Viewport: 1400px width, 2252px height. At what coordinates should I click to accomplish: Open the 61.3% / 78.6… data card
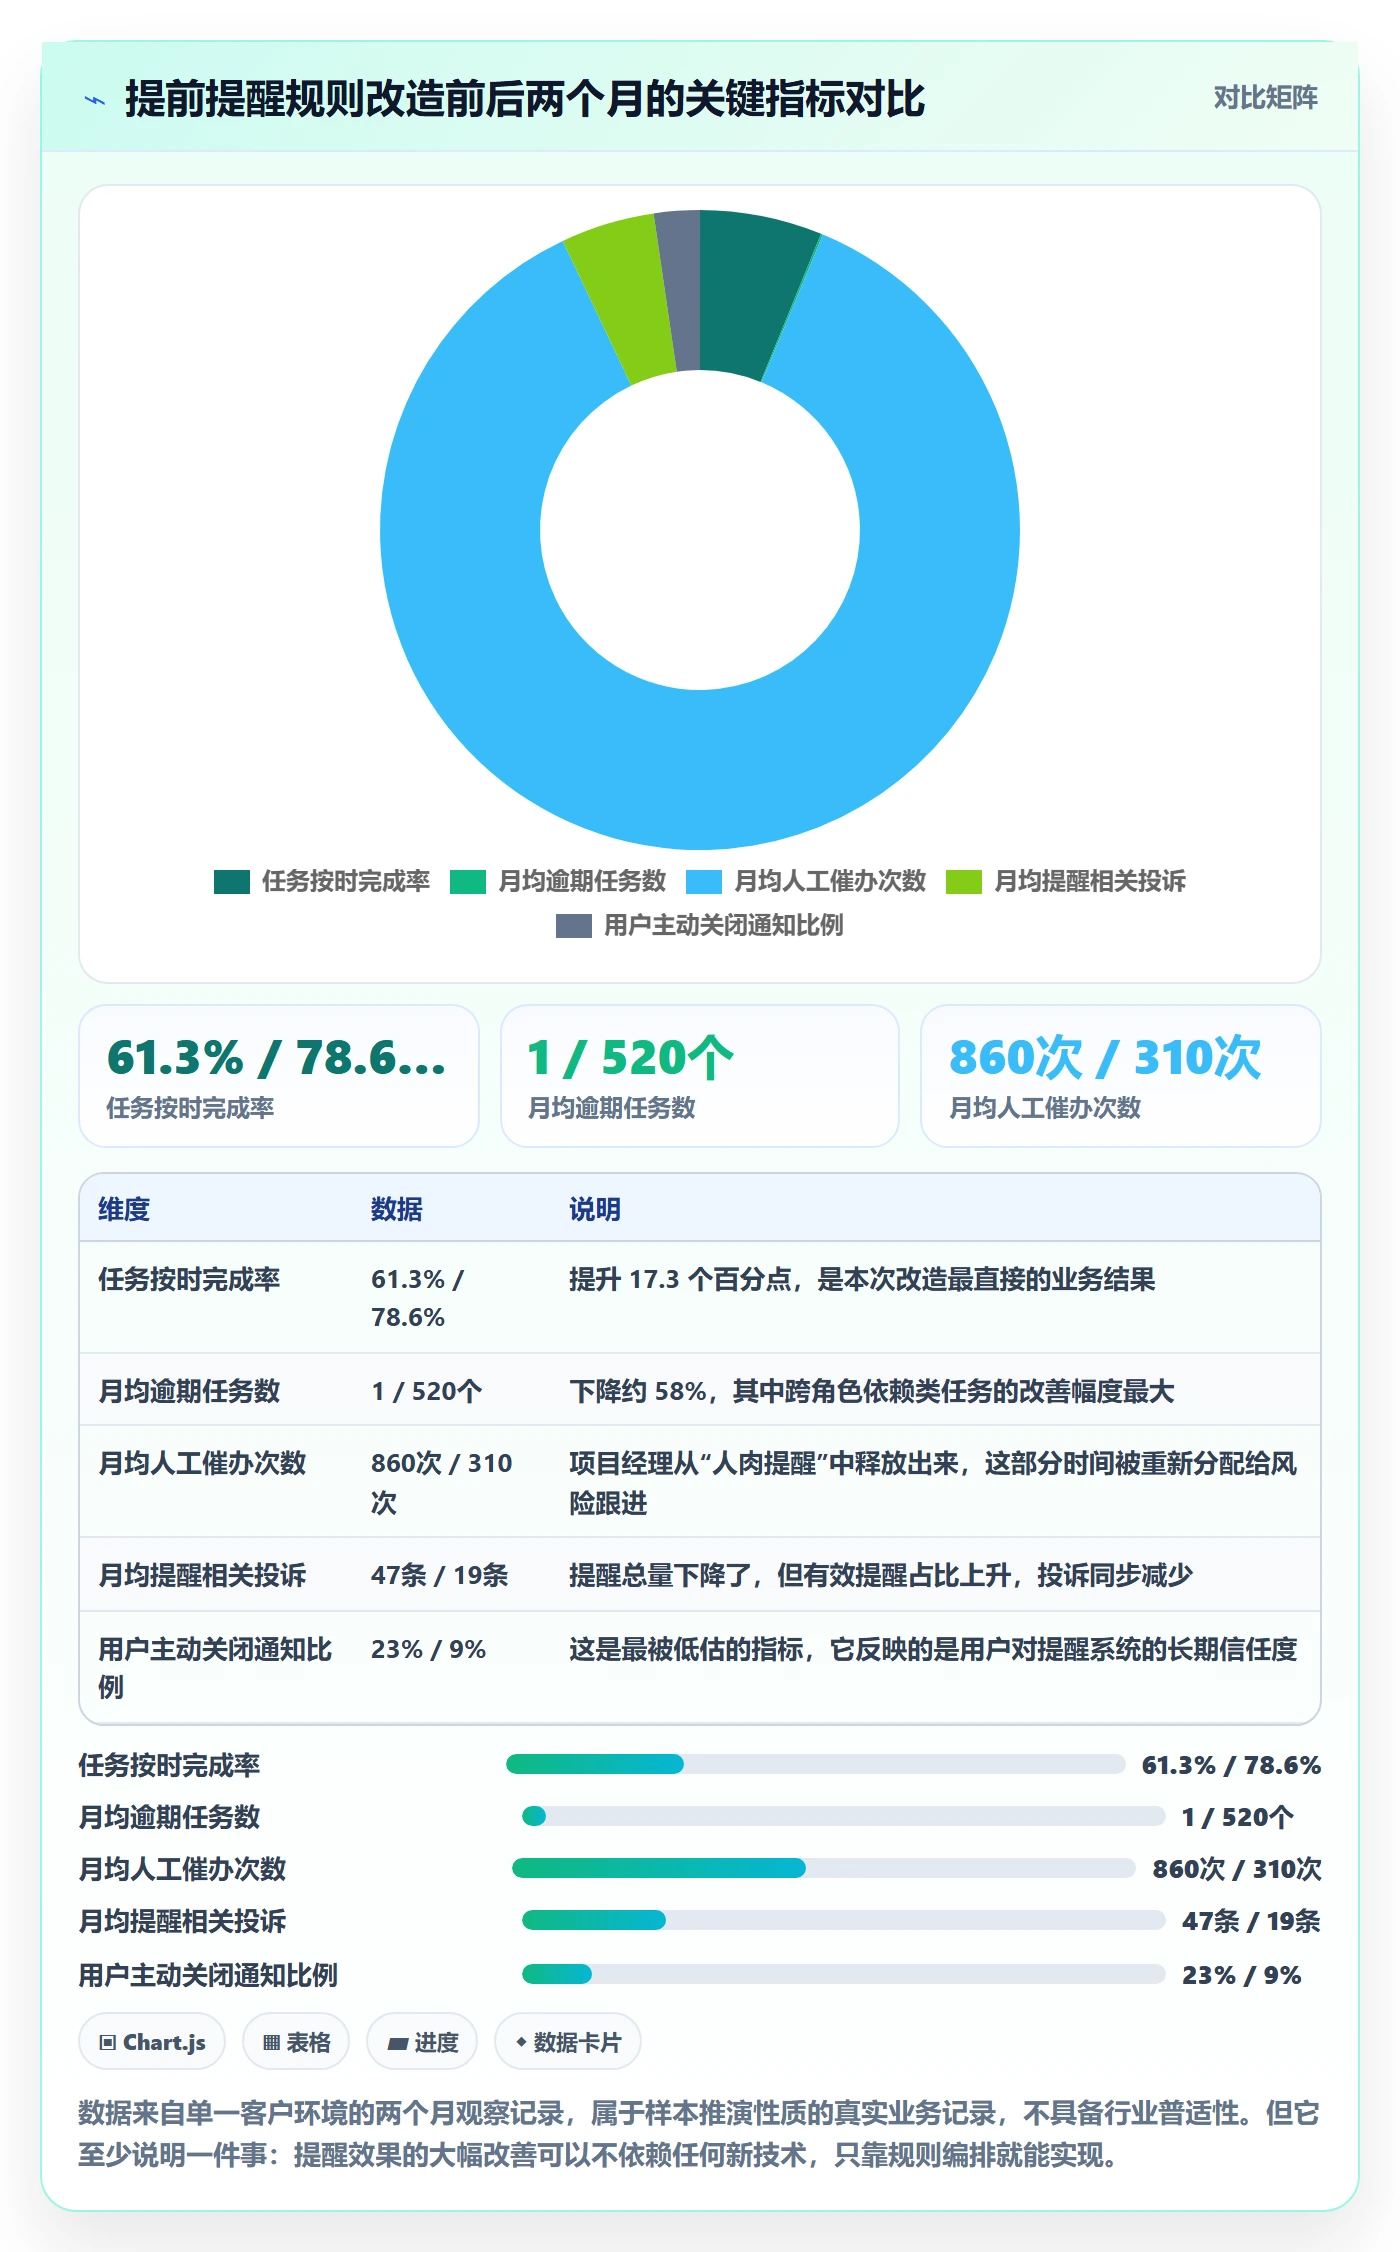coord(279,1076)
